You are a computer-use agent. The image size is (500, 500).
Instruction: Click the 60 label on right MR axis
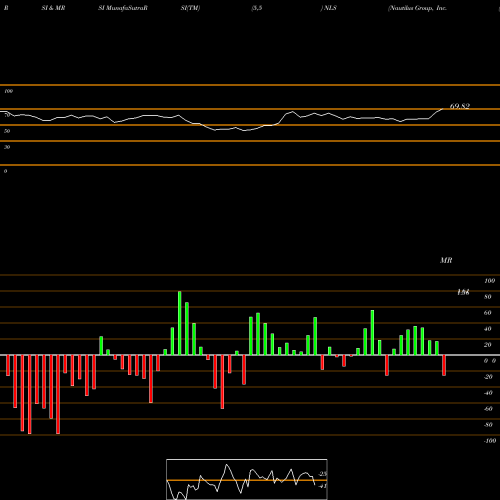[x=488, y=313]
